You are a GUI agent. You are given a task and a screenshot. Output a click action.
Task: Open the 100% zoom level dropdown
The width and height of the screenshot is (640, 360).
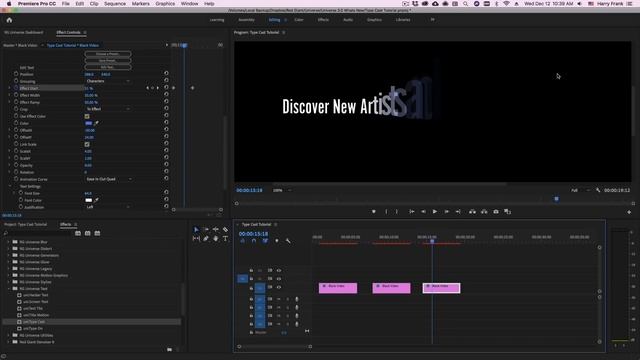[282, 190]
